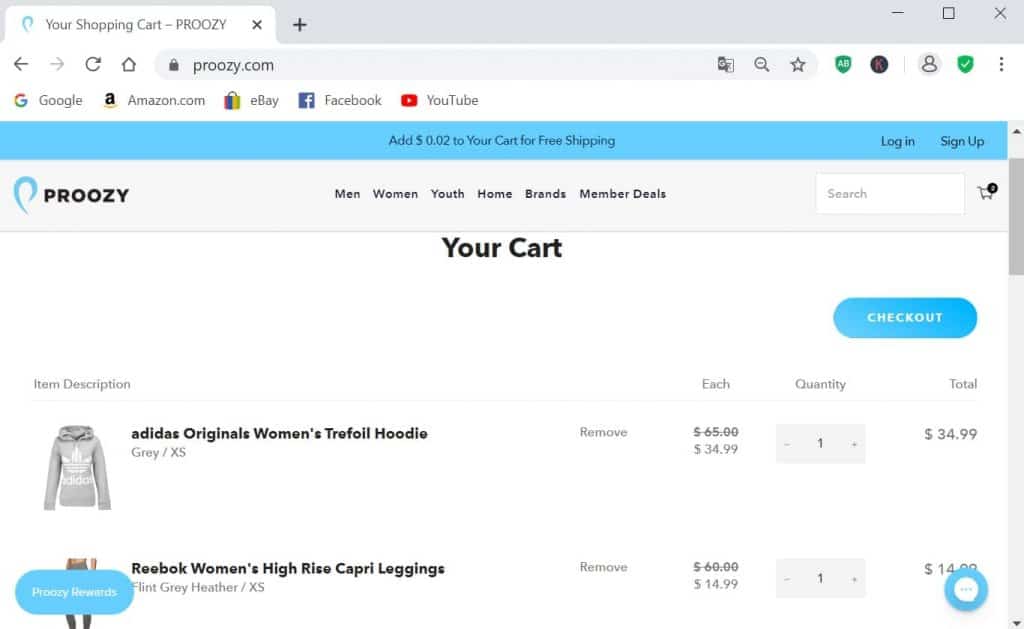Click the Sign Up link
1024x629 pixels.
coord(962,141)
